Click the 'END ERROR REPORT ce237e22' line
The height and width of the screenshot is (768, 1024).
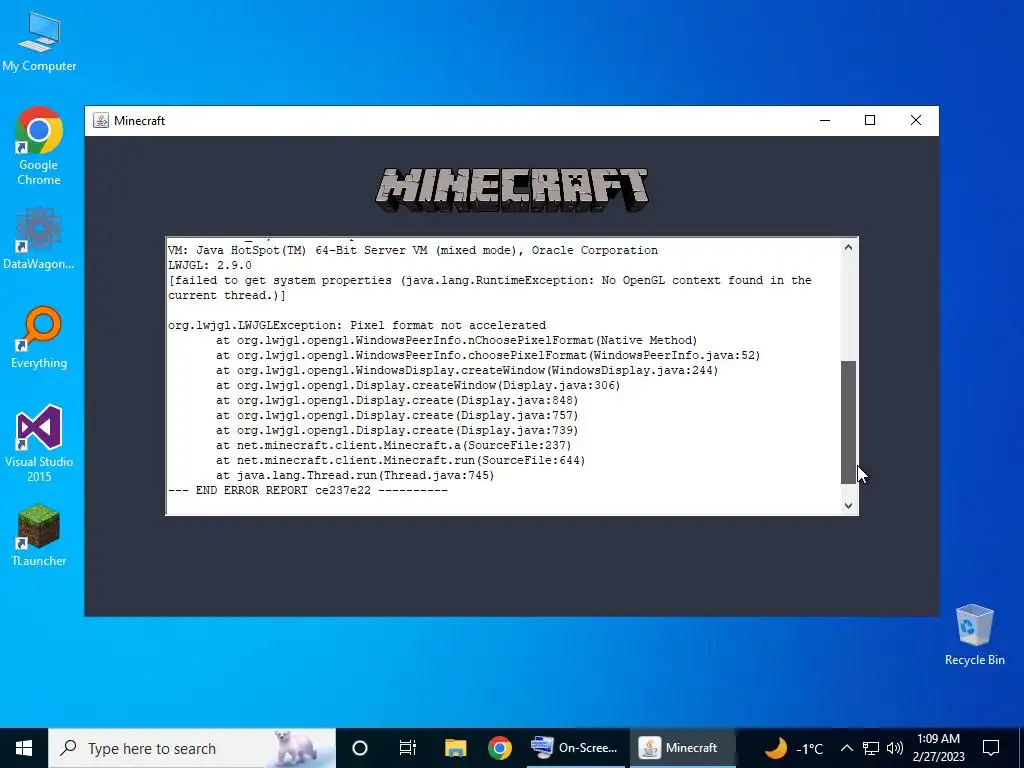tap(308, 490)
